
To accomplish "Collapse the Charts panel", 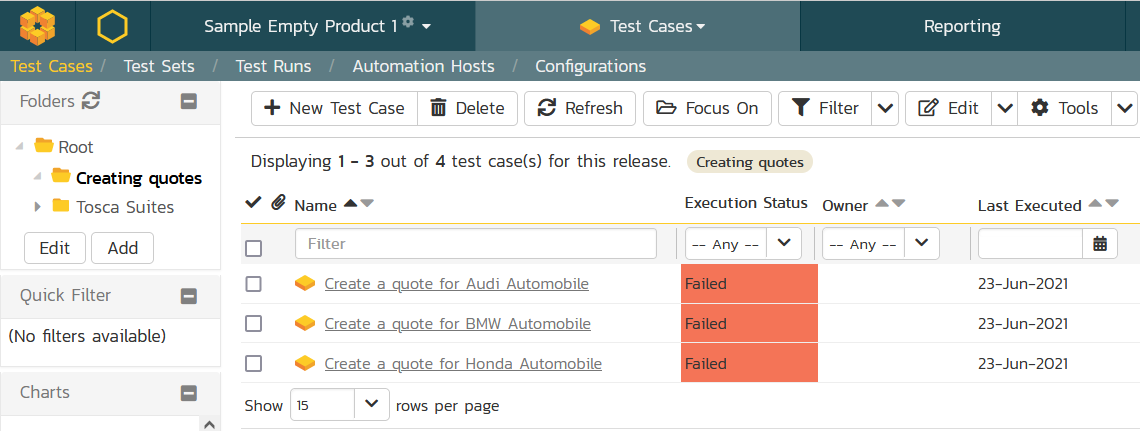I will [188, 393].
